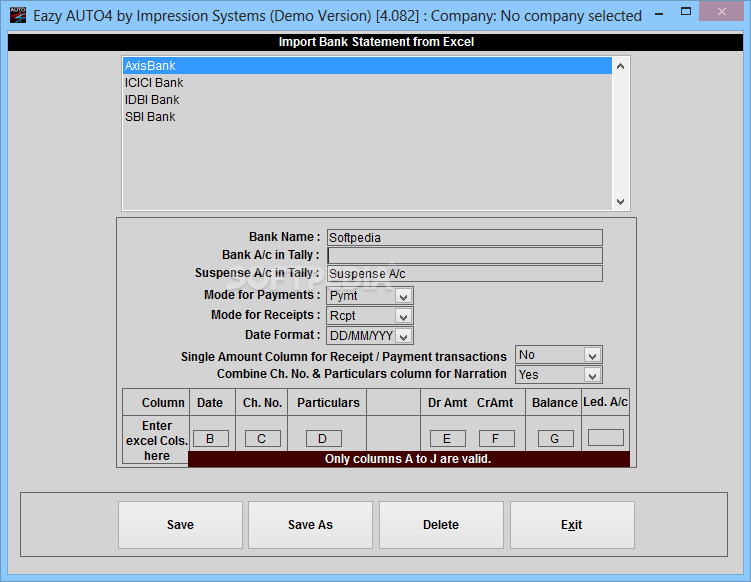Focus the Bank Name field
This screenshot has width=751, height=582.
465,238
